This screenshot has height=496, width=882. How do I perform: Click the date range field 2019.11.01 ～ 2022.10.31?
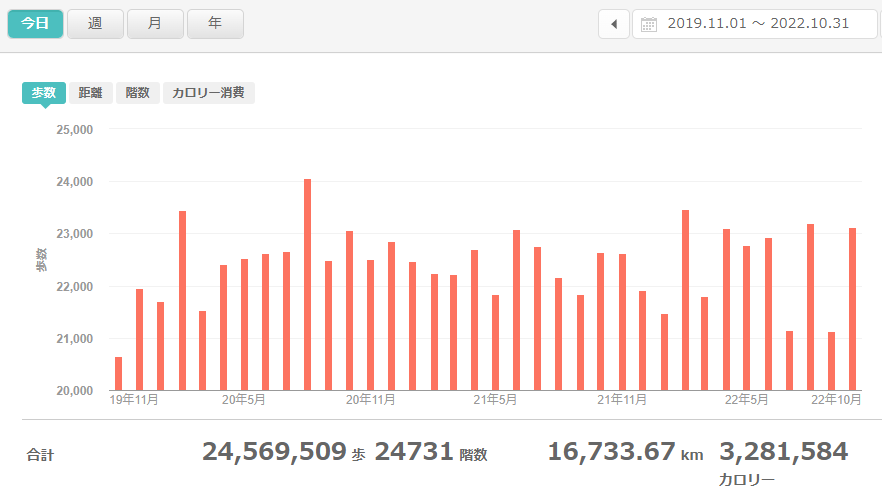[x=755, y=24]
